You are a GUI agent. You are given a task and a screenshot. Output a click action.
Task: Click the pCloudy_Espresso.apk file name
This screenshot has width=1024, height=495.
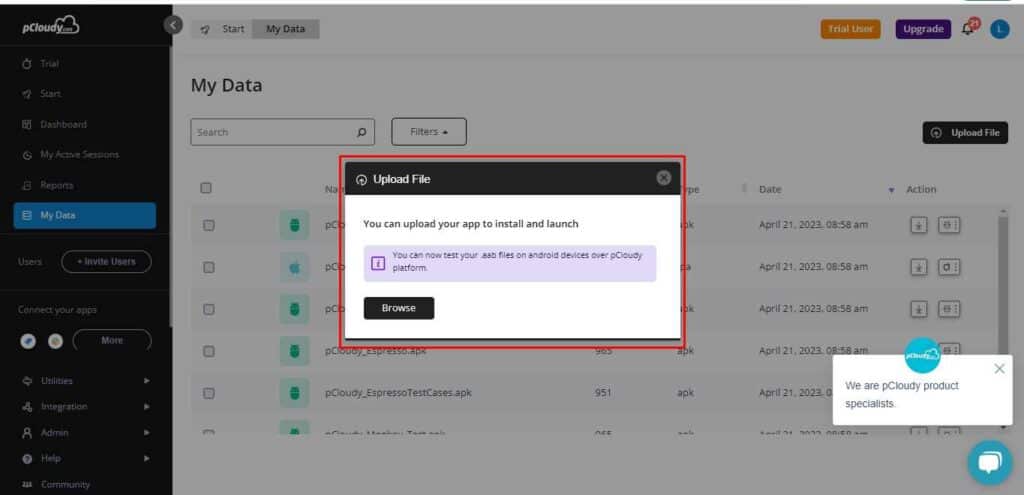point(376,351)
